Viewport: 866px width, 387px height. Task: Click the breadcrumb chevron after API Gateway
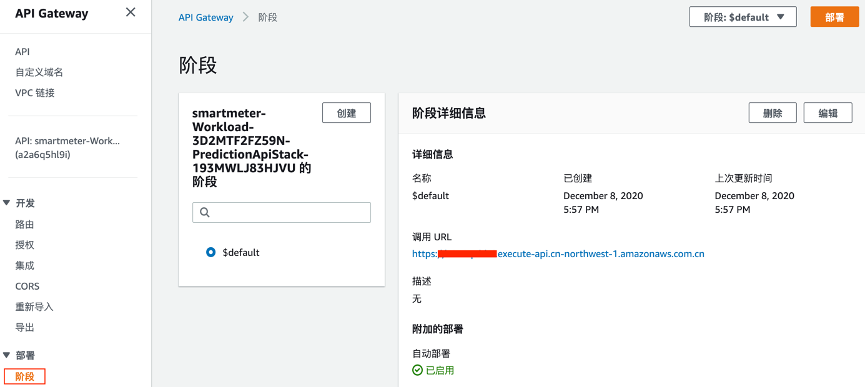point(246,18)
